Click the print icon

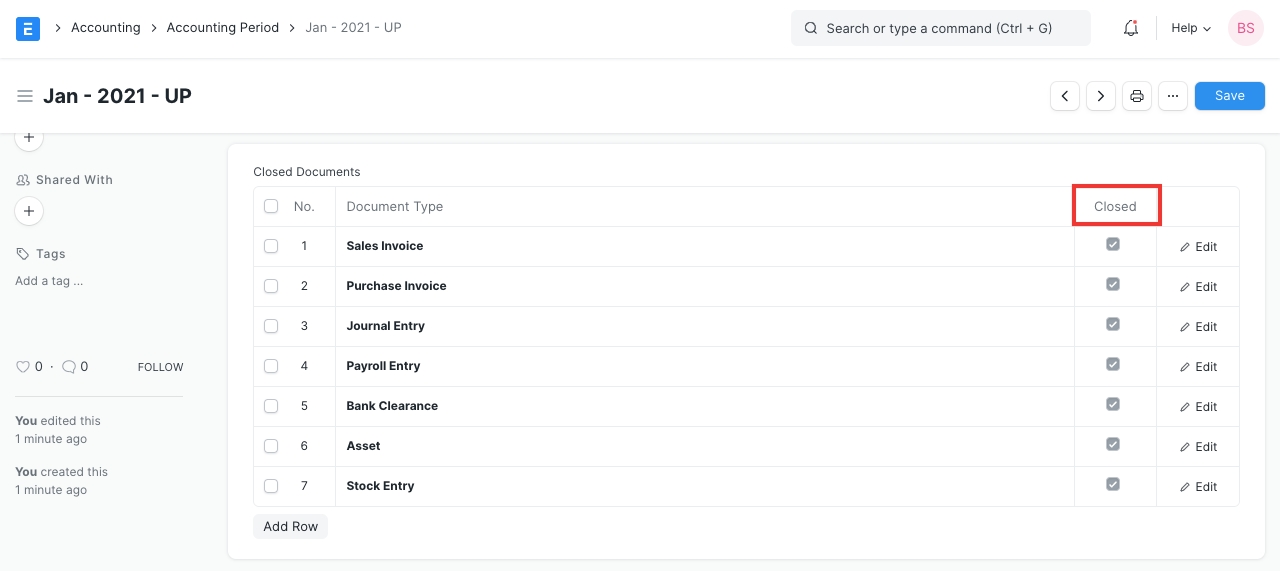coord(1137,96)
